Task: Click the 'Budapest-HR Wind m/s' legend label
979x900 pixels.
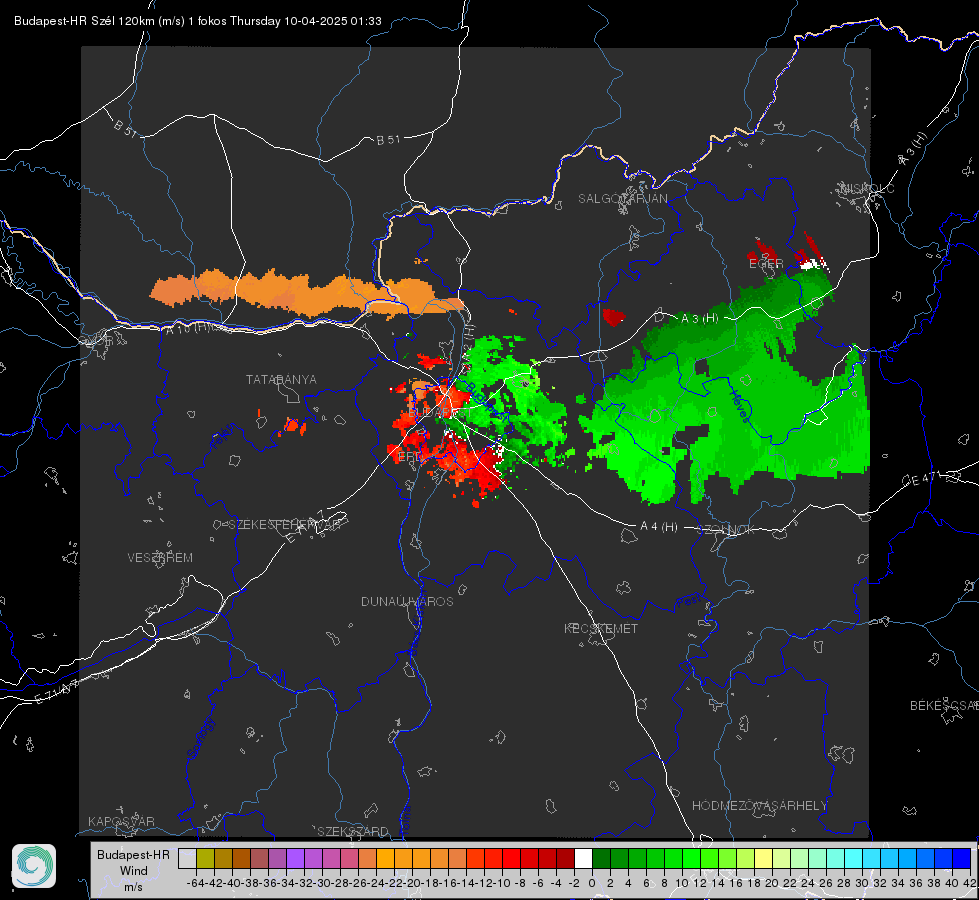Action: [133, 871]
